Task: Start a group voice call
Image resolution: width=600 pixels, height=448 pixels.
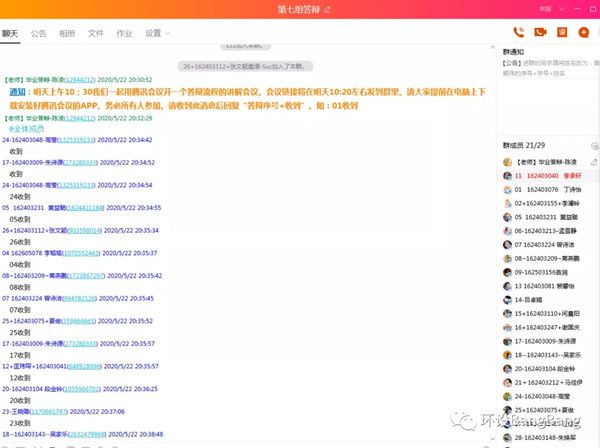Action: (519, 33)
